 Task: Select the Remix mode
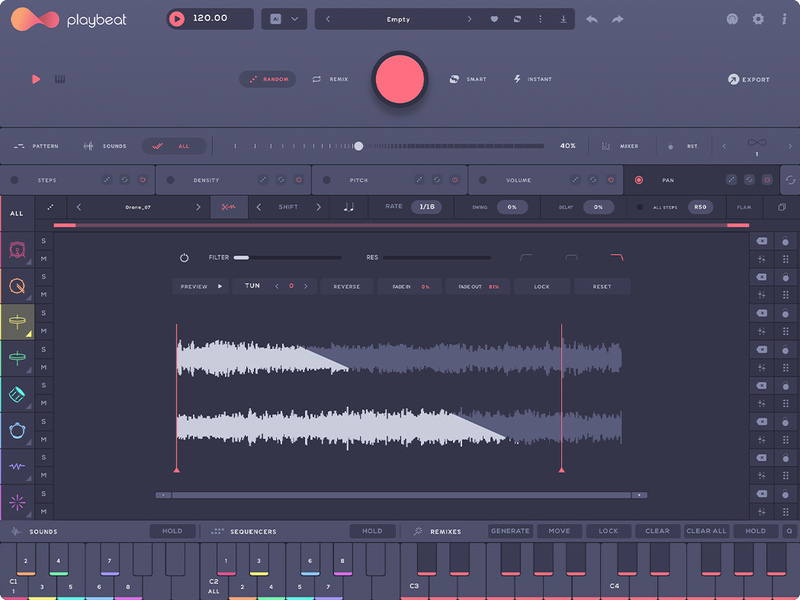point(330,79)
